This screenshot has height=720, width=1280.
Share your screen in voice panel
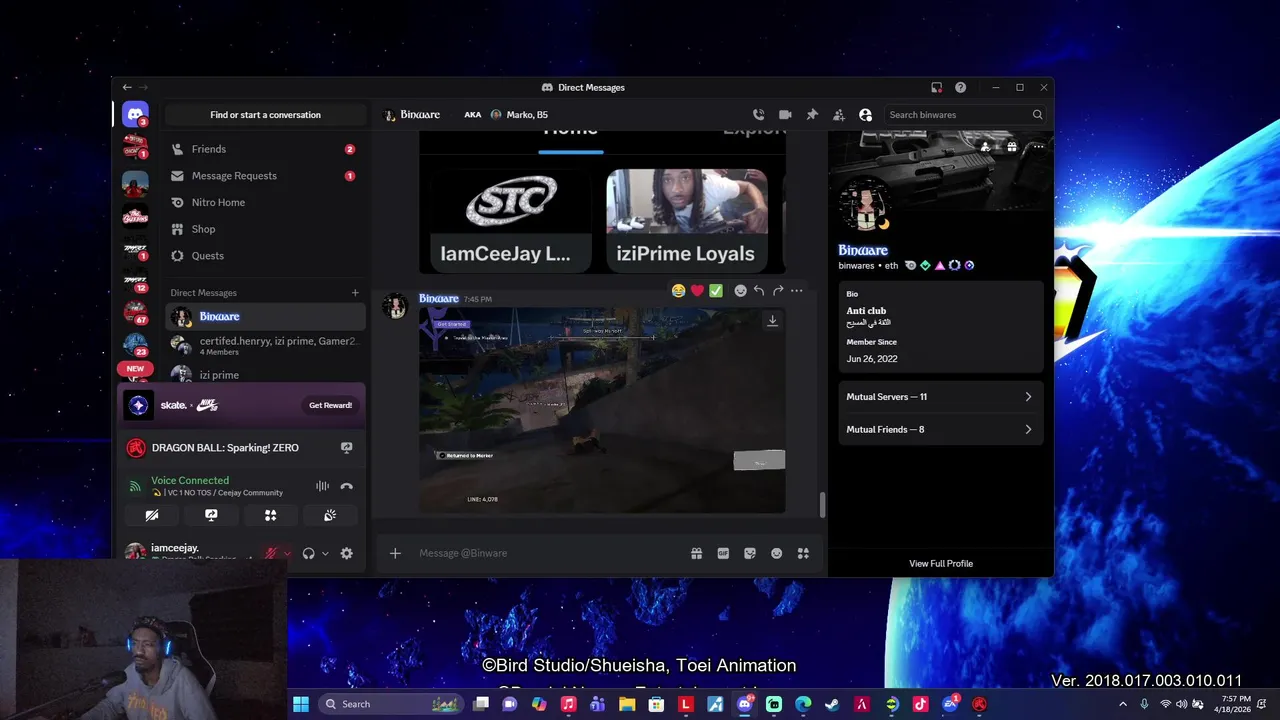211,515
